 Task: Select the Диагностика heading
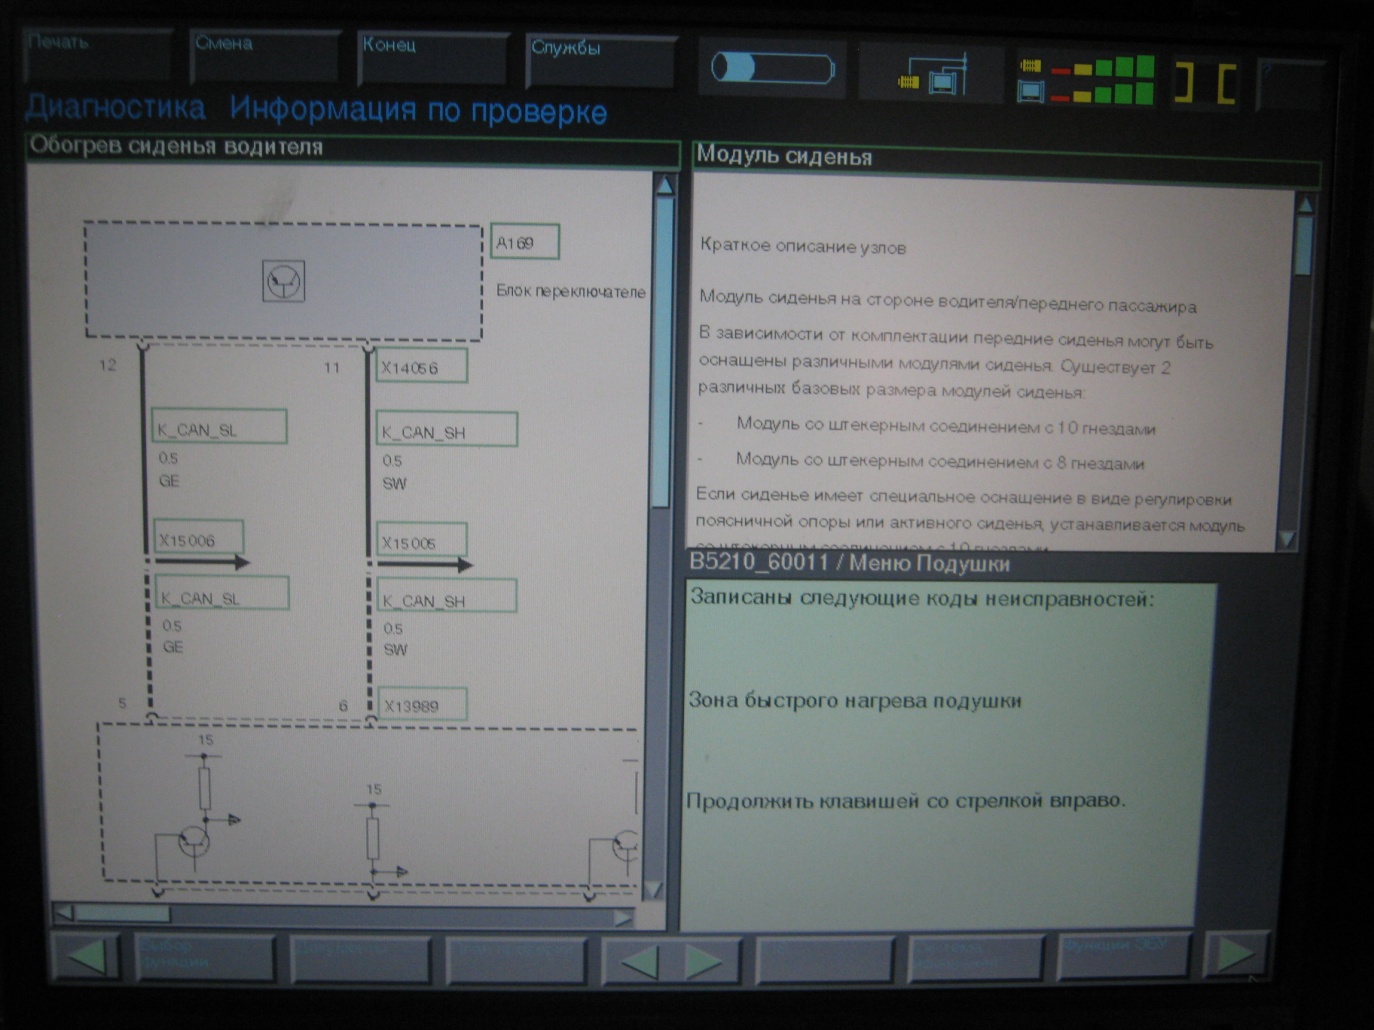tap(115, 106)
